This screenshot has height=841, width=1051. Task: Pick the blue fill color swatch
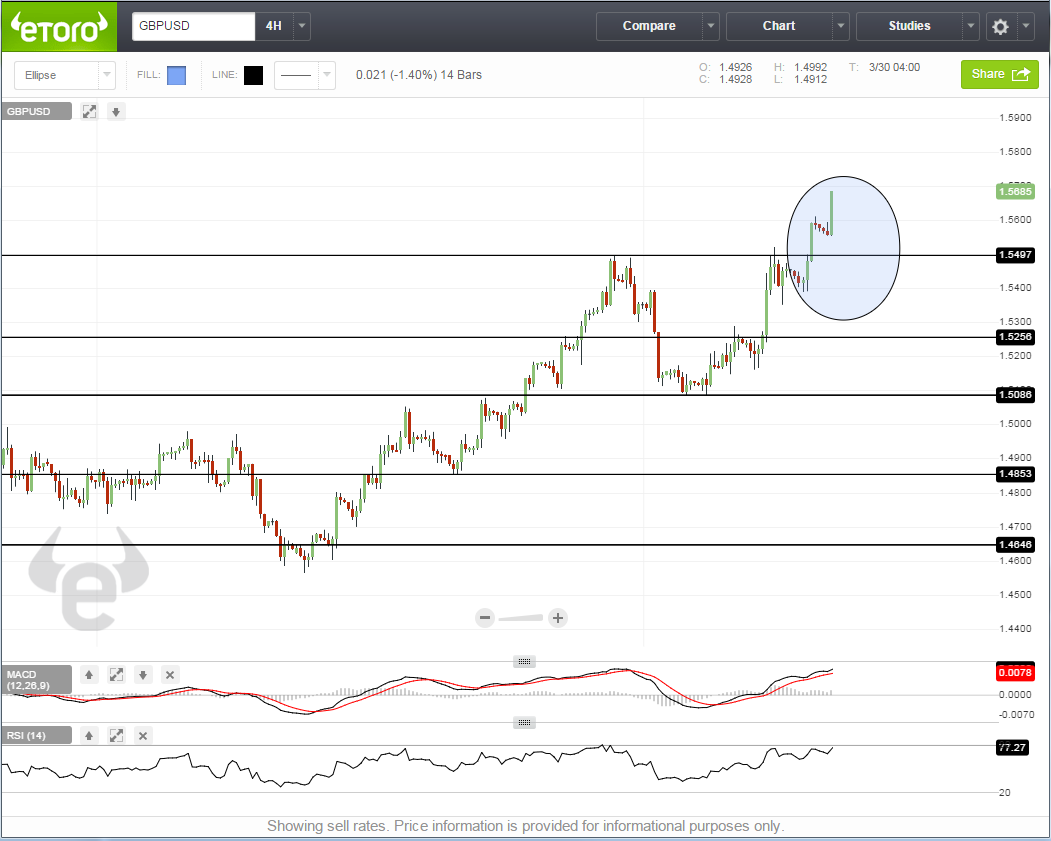coord(176,75)
